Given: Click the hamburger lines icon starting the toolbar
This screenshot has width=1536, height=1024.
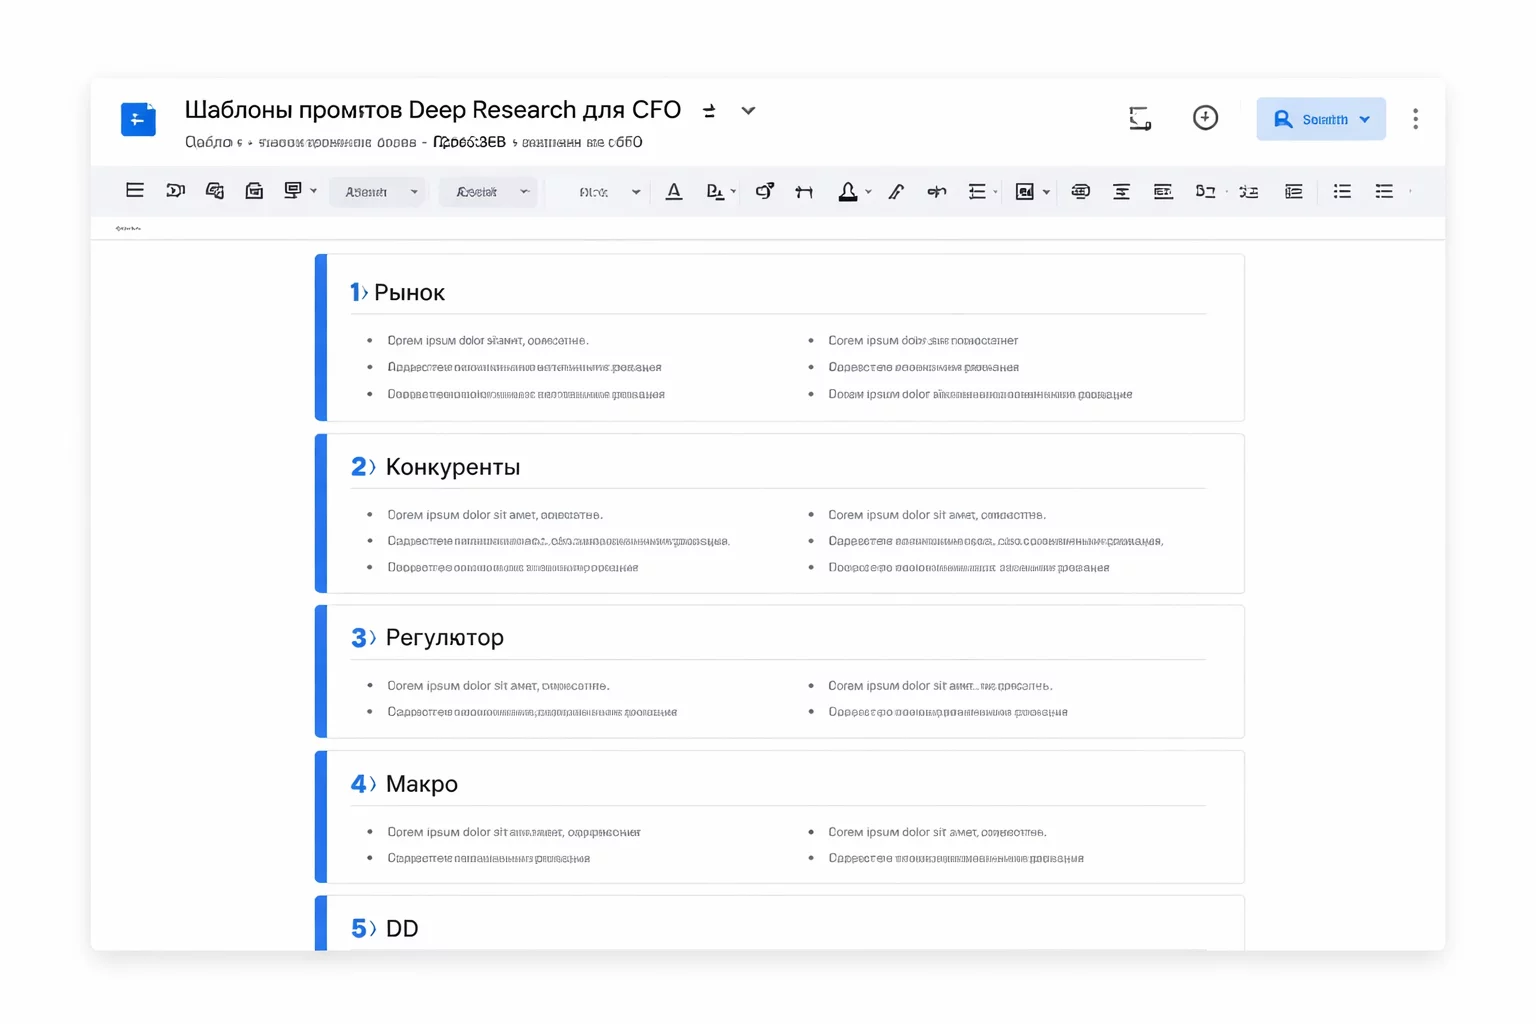Looking at the screenshot, I should [x=135, y=190].
